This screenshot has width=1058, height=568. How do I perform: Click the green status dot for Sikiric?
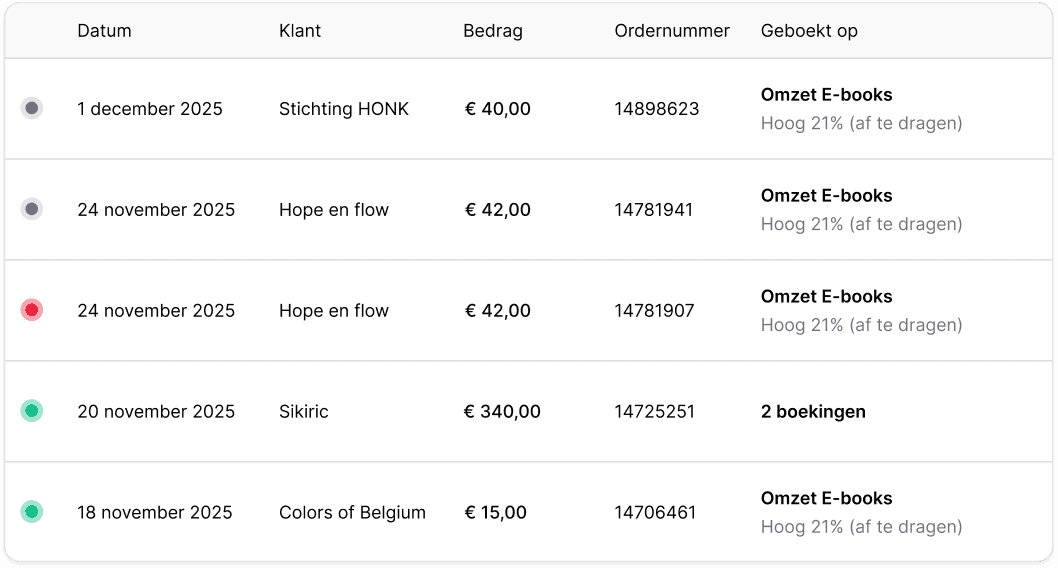[x=32, y=411]
